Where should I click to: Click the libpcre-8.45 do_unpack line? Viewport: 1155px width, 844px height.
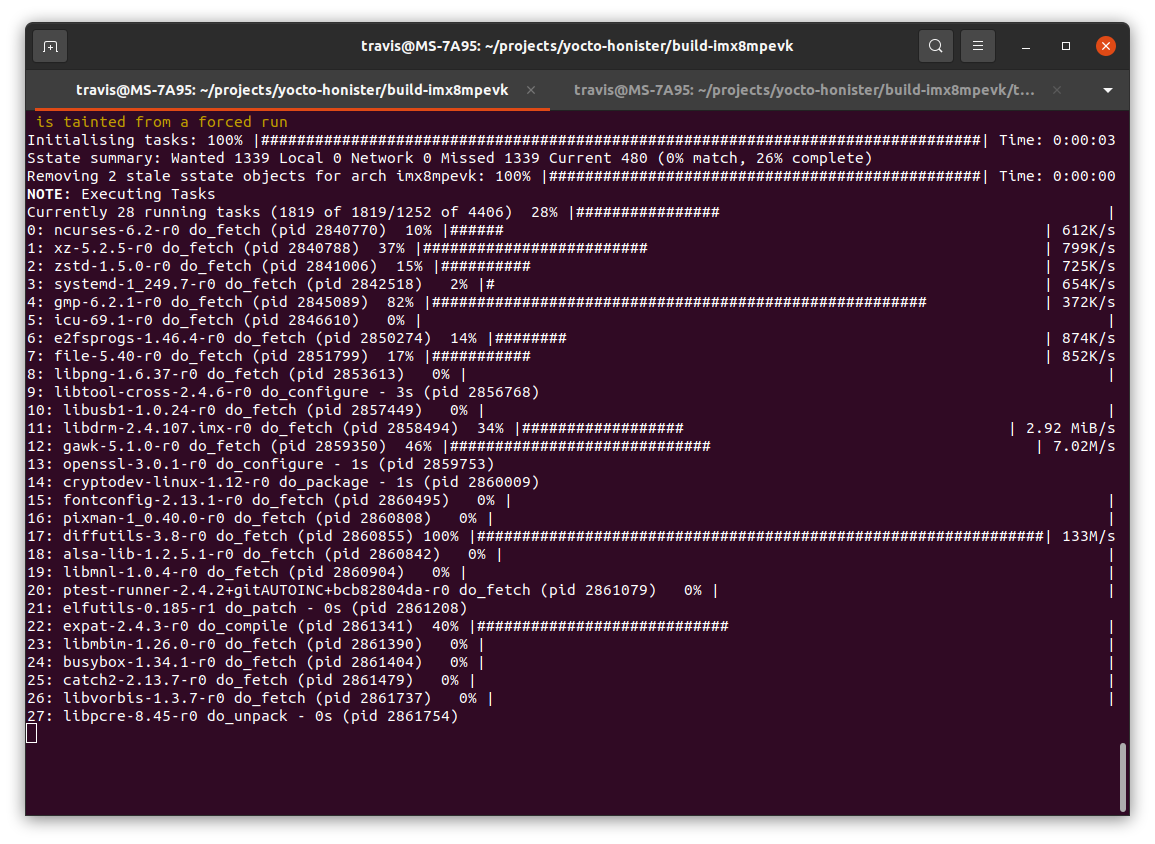243,716
